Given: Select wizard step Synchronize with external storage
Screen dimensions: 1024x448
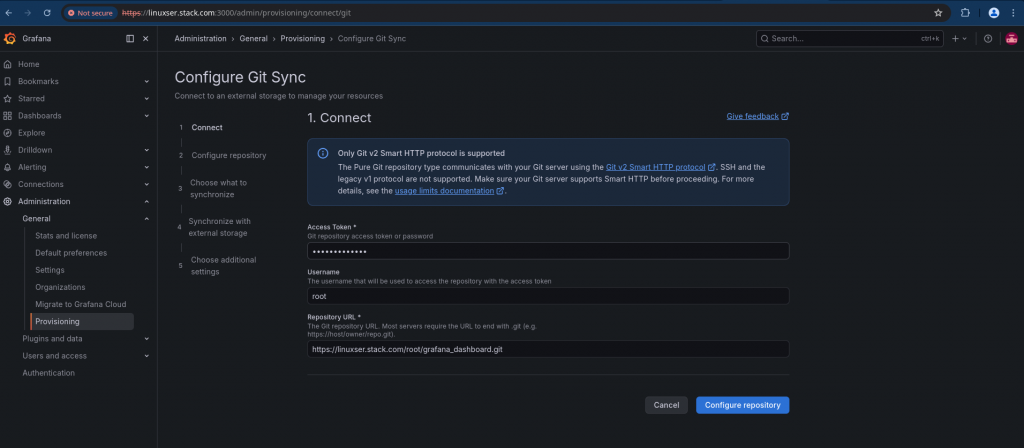Looking at the screenshot, I should 219,227.
